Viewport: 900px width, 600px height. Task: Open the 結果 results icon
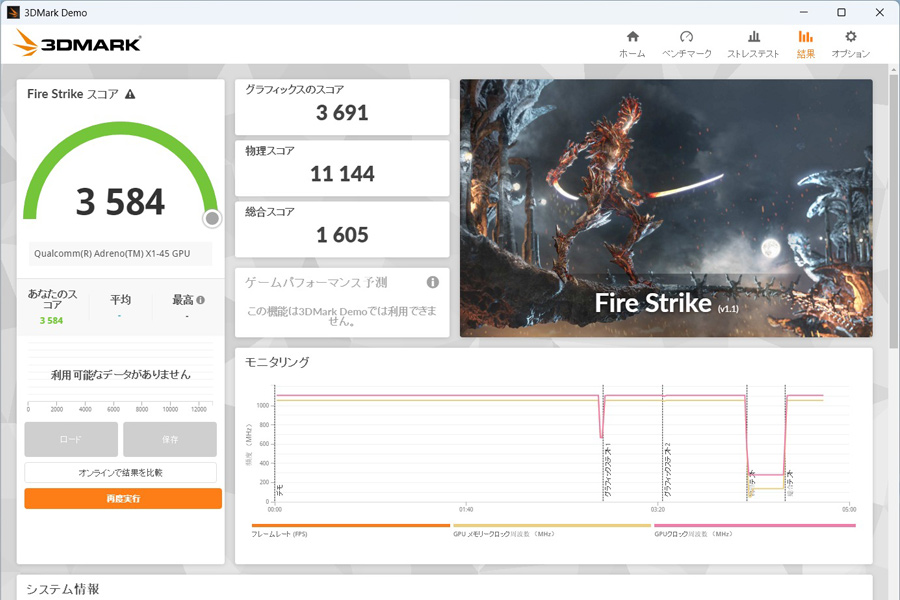pos(805,37)
